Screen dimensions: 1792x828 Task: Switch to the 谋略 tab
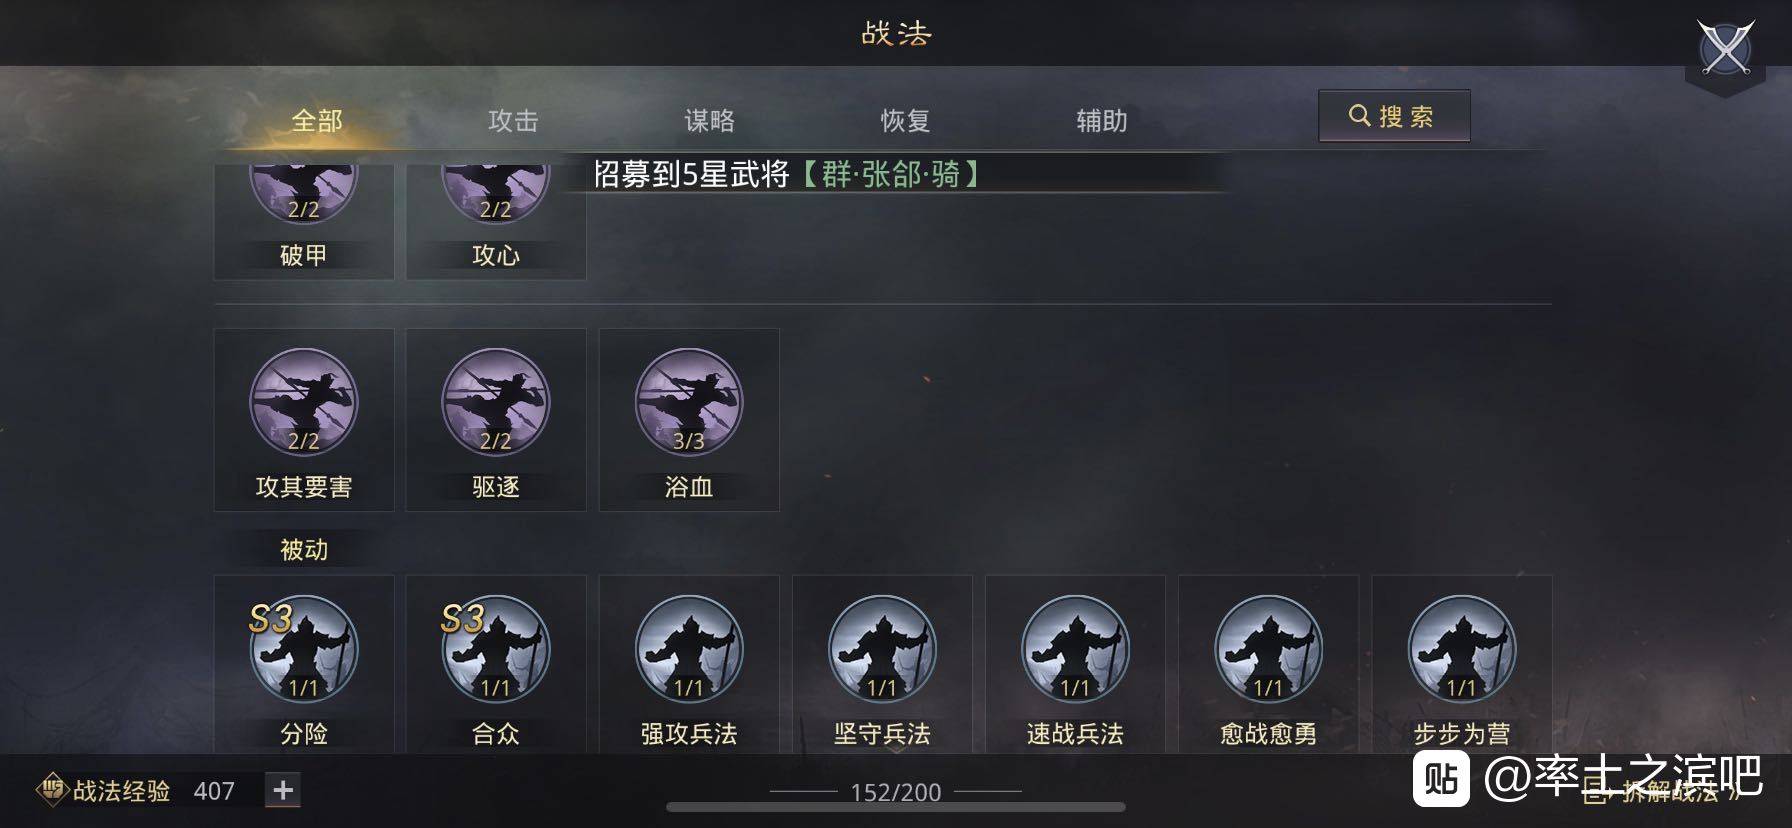709,121
